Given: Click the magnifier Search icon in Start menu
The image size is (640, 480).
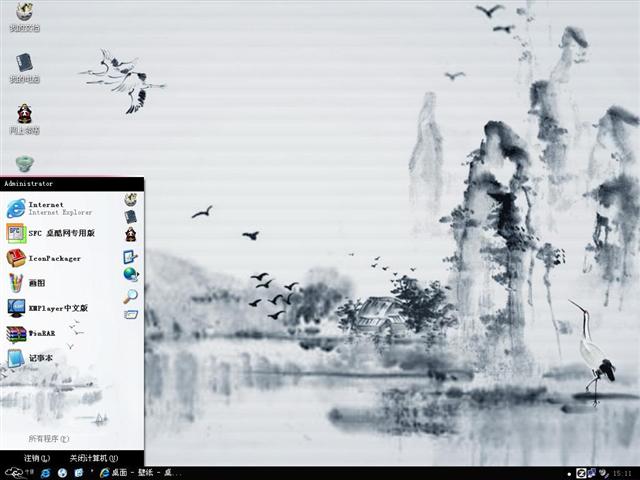Looking at the screenshot, I should (130, 296).
